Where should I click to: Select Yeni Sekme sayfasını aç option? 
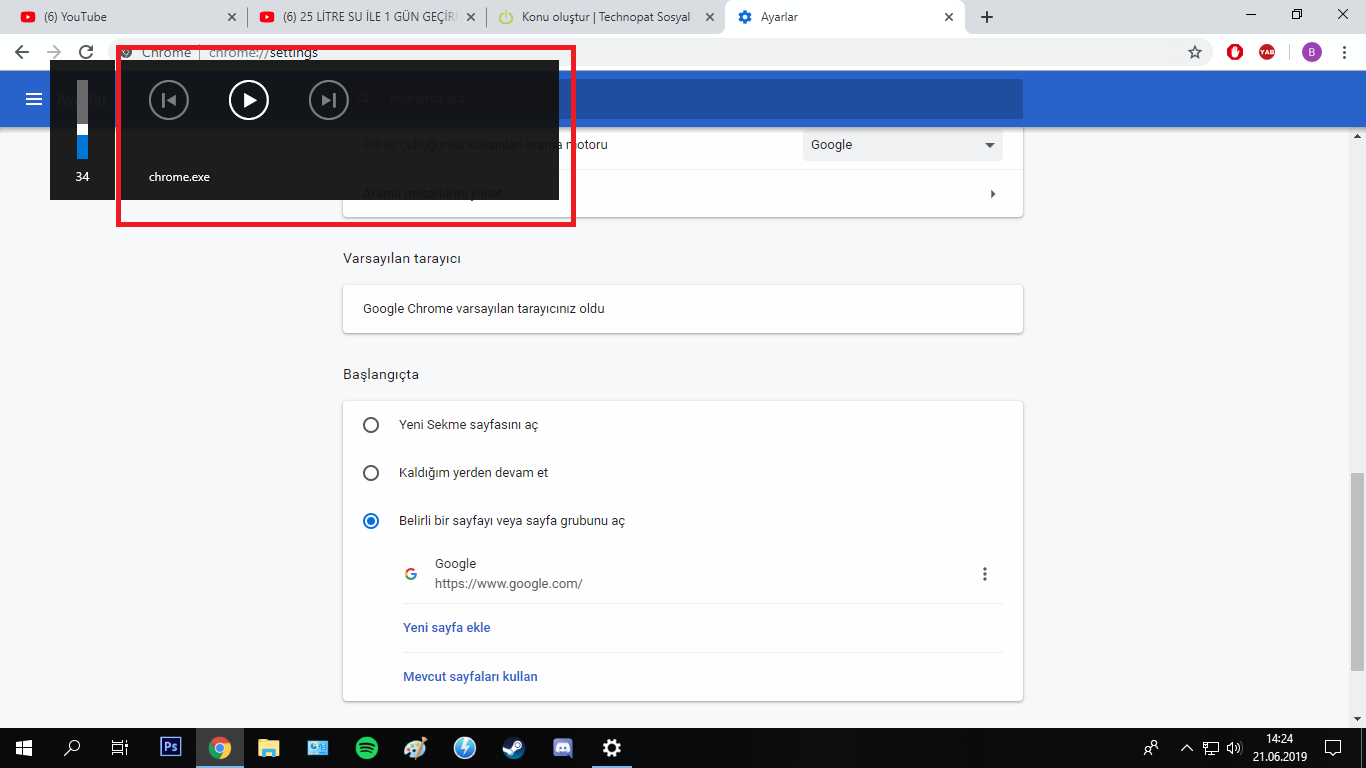pyautogui.click(x=371, y=425)
